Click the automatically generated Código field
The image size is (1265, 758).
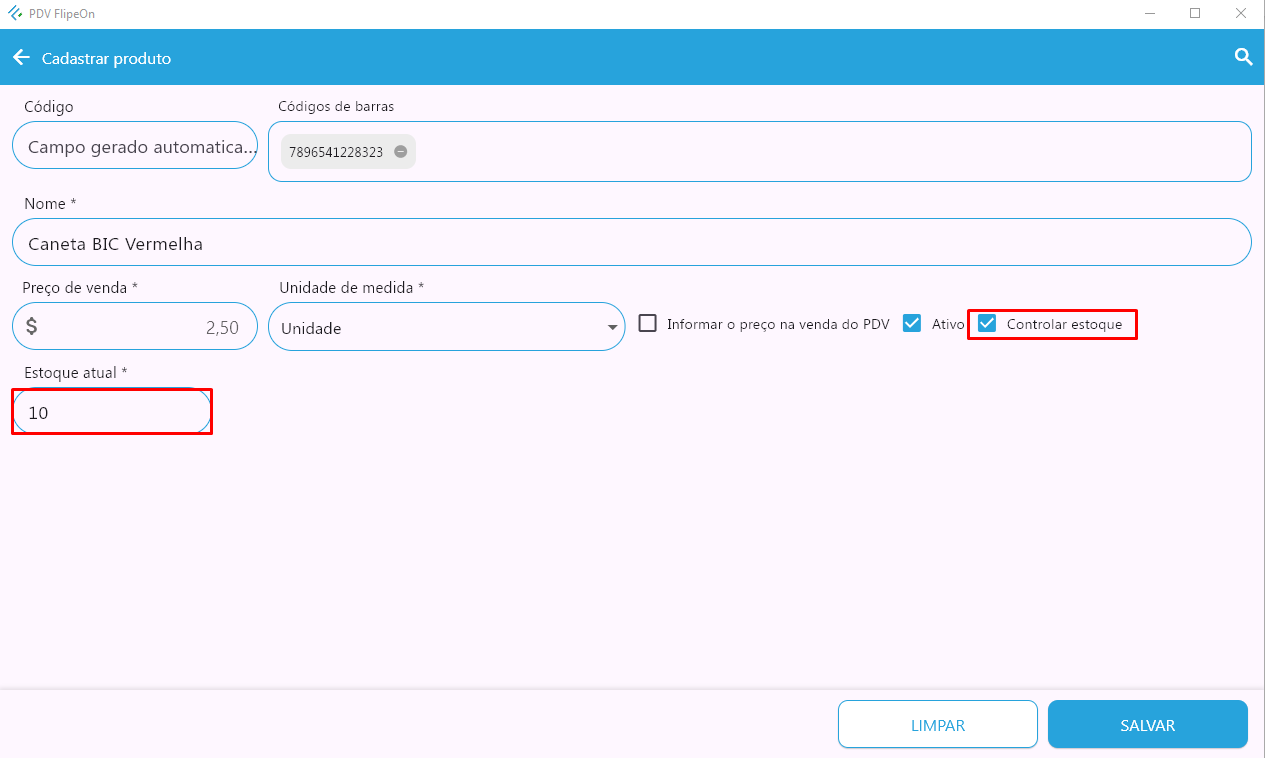(x=135, y=147)
